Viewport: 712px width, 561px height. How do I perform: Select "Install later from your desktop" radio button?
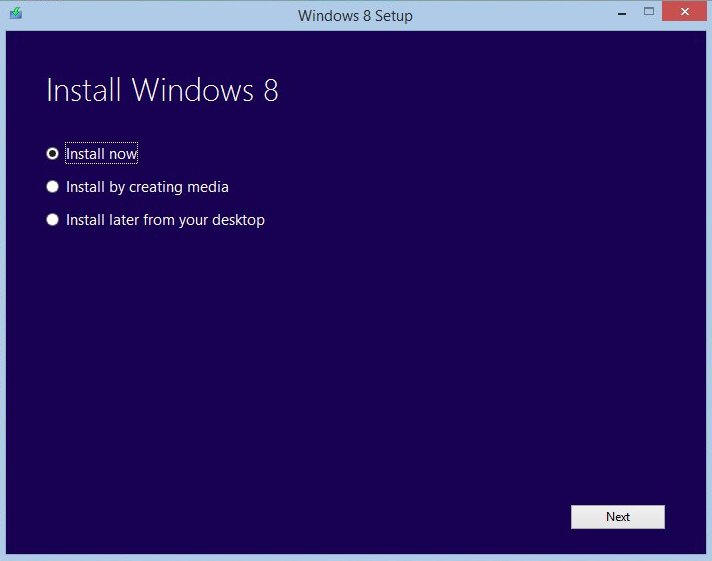(x=53, y=220)
